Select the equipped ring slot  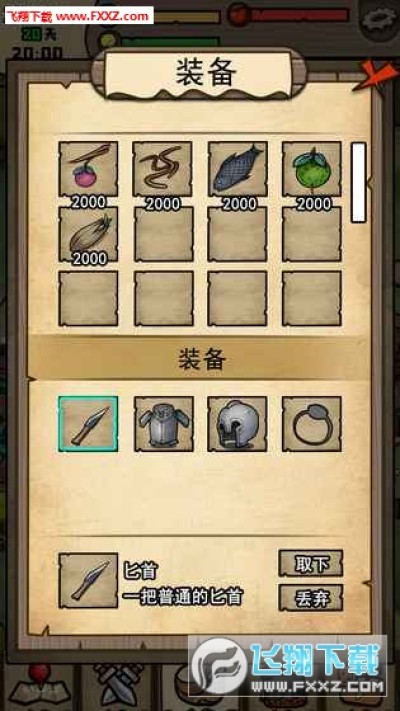point(312,424)
